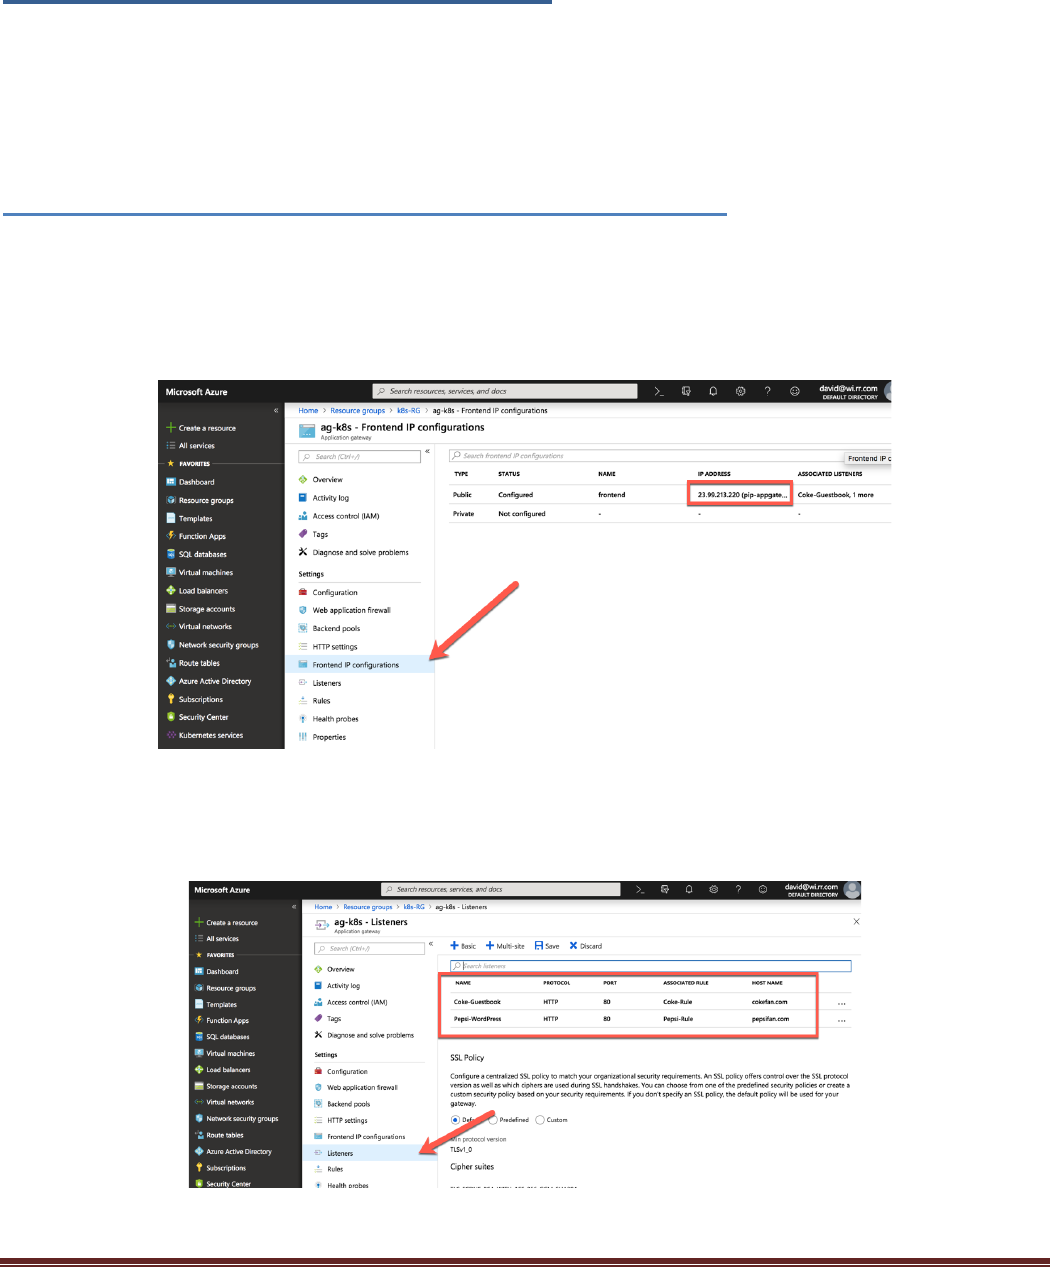This screenshot has width=1050, height=1267.
Task: Click Coke-Guestbook listener name
Action: click(x=477, y=1002)
